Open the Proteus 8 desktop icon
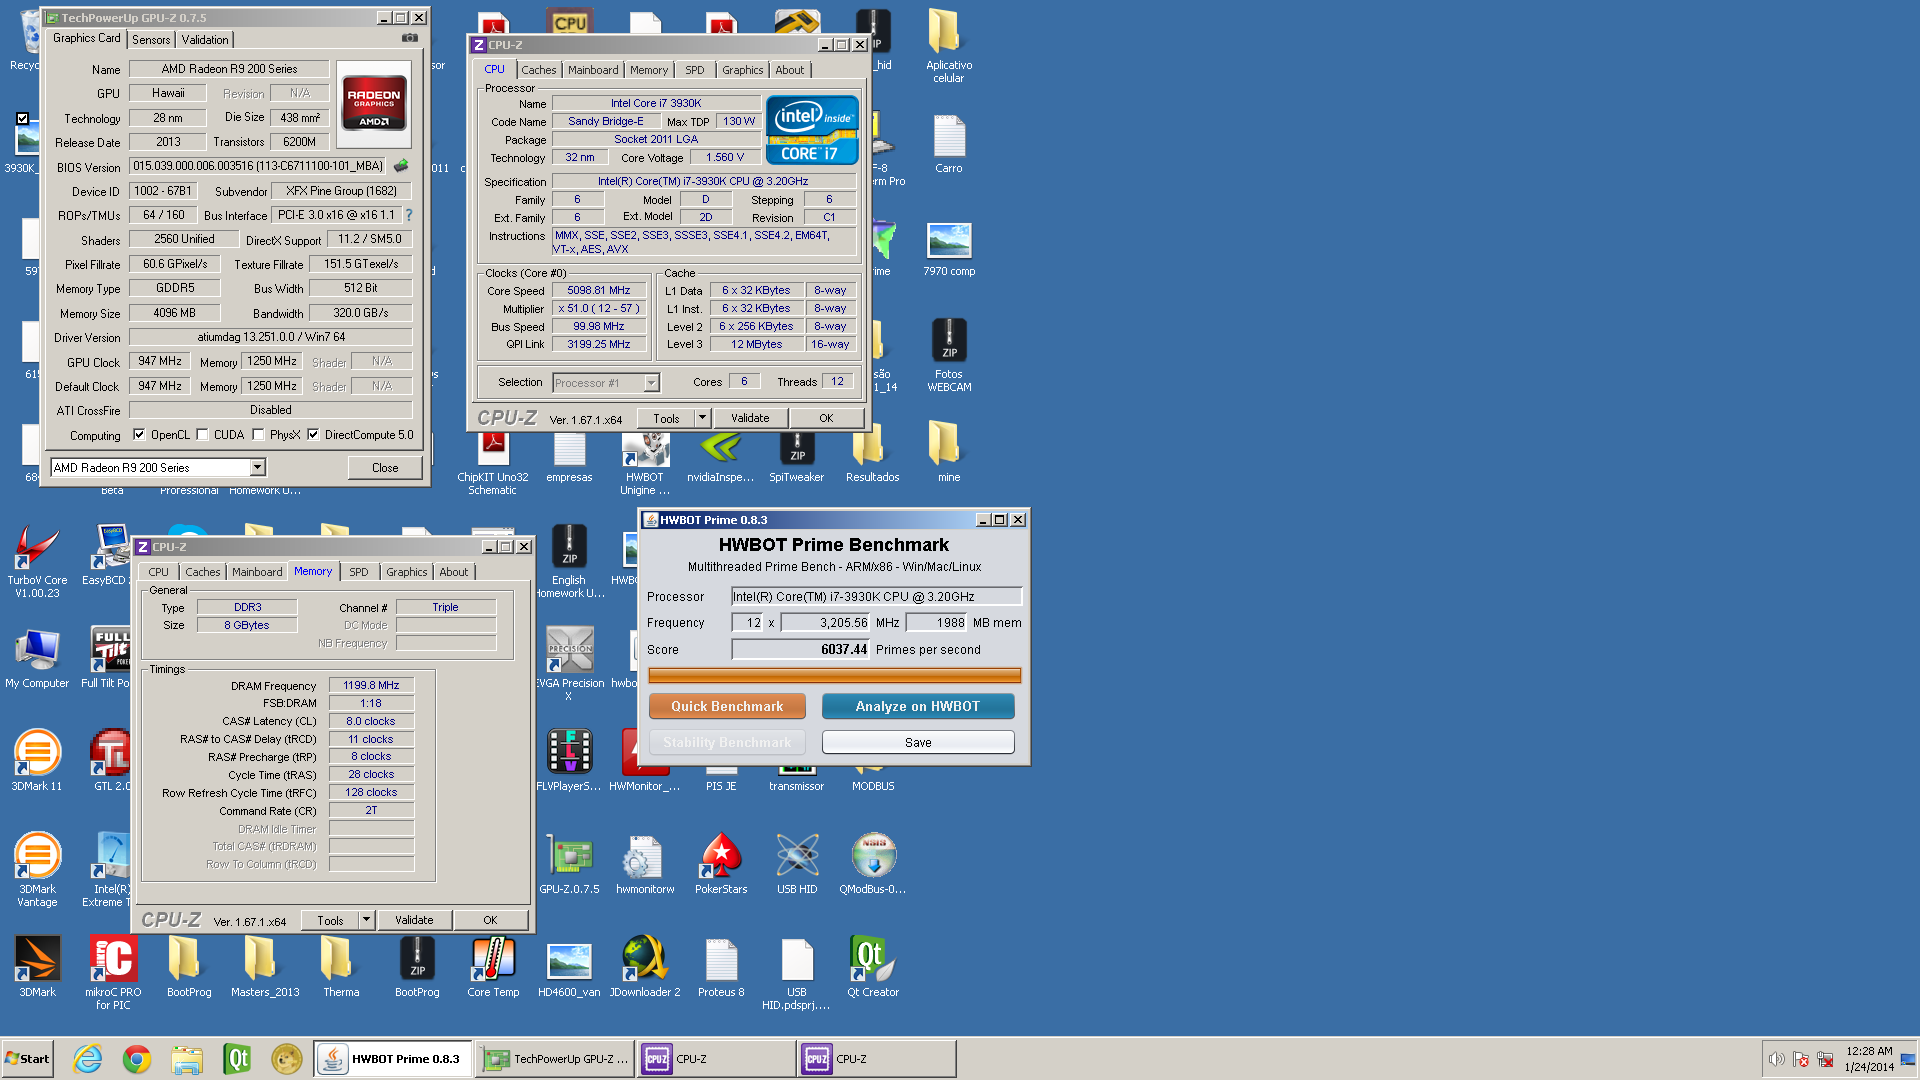1920x1080 pixels. point(721,967)
